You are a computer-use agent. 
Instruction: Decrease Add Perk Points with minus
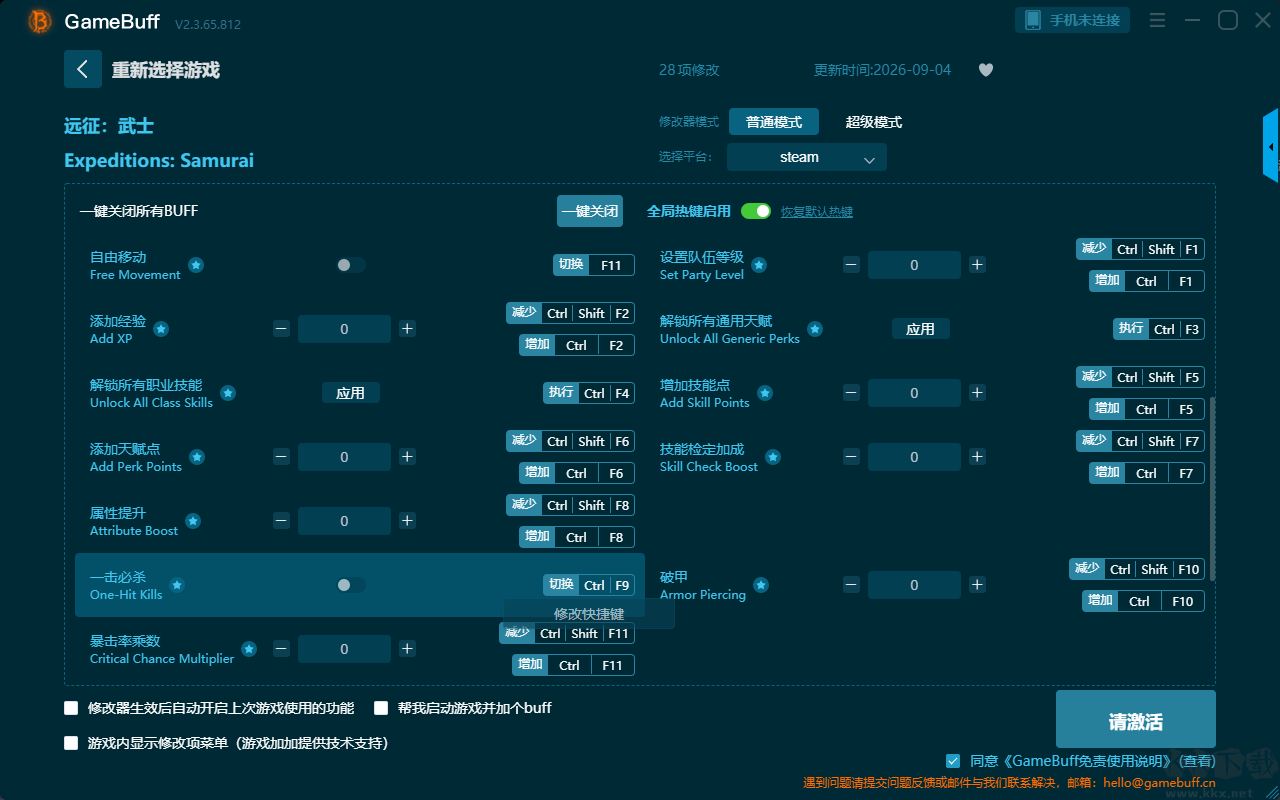pos(281,457)
